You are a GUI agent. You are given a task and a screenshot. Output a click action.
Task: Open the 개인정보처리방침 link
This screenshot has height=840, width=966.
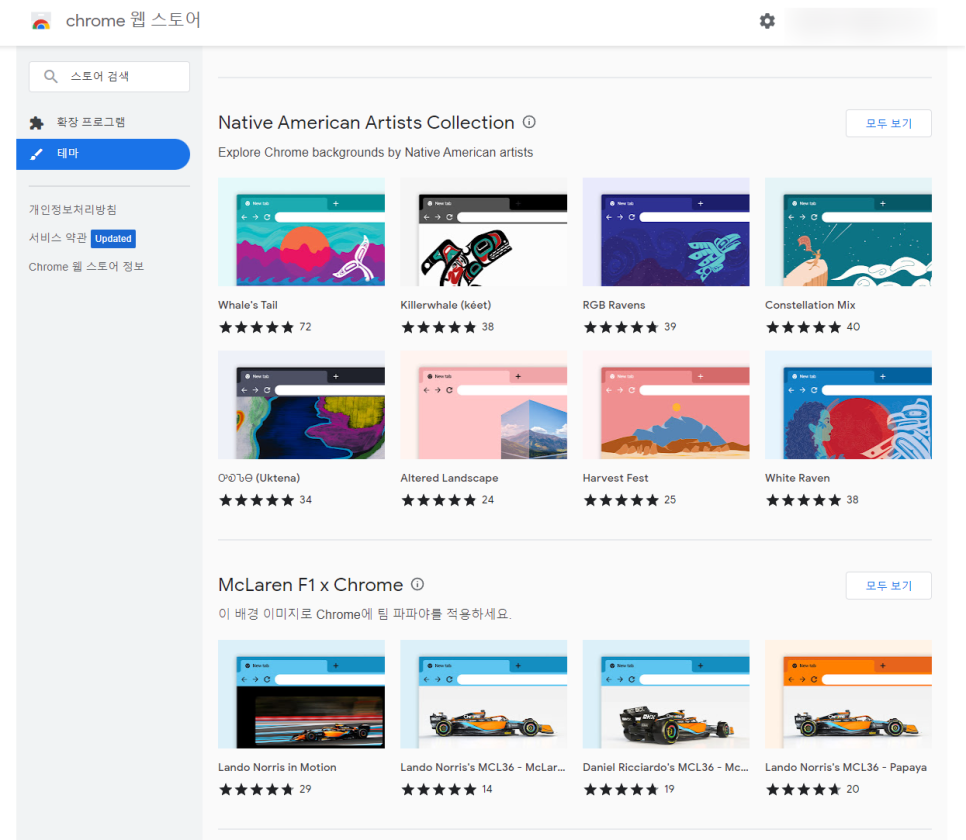73,210
